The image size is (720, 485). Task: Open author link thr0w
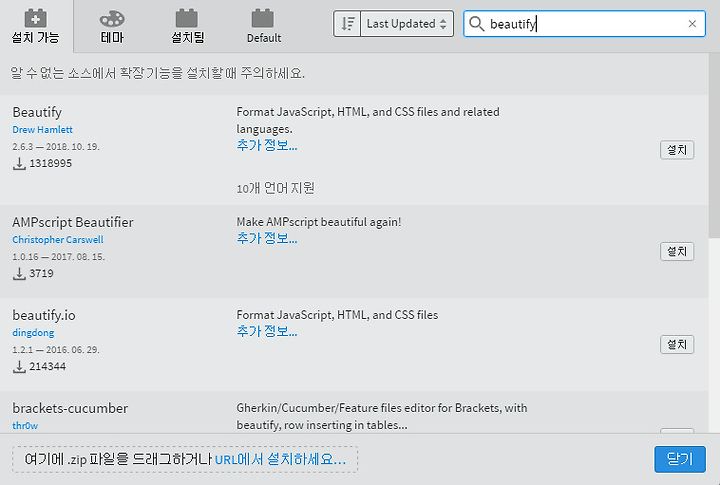(x=25, y=426)
